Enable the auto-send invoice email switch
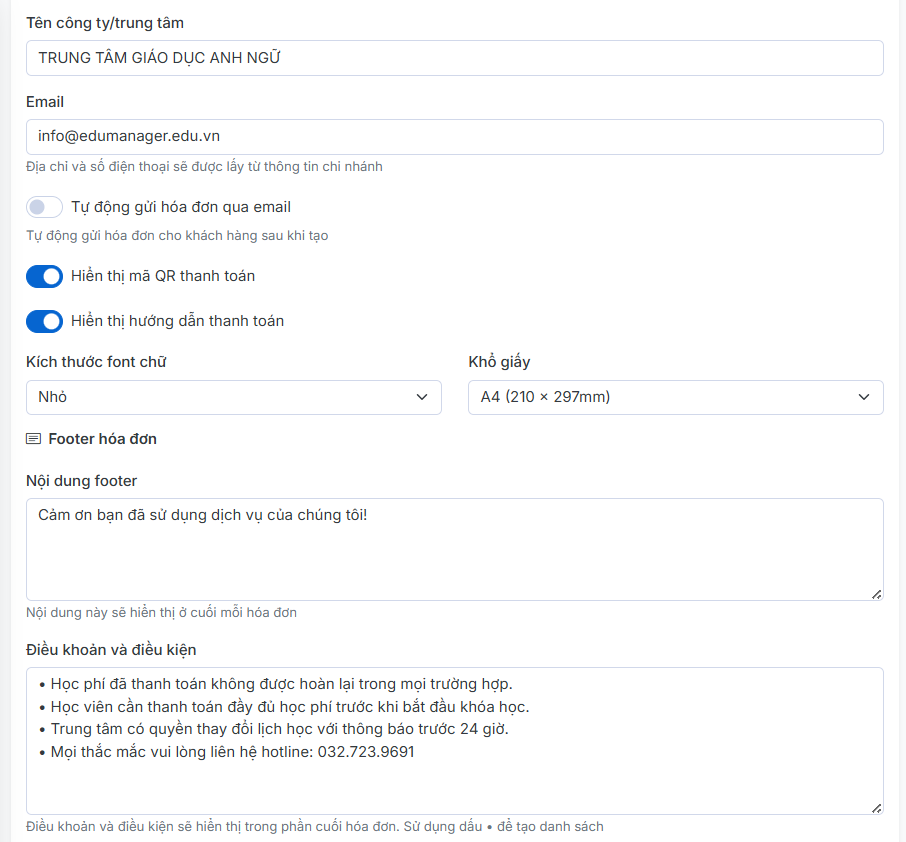Image resolution: width=906 pixels, height=842 pixels. point(44,207)
